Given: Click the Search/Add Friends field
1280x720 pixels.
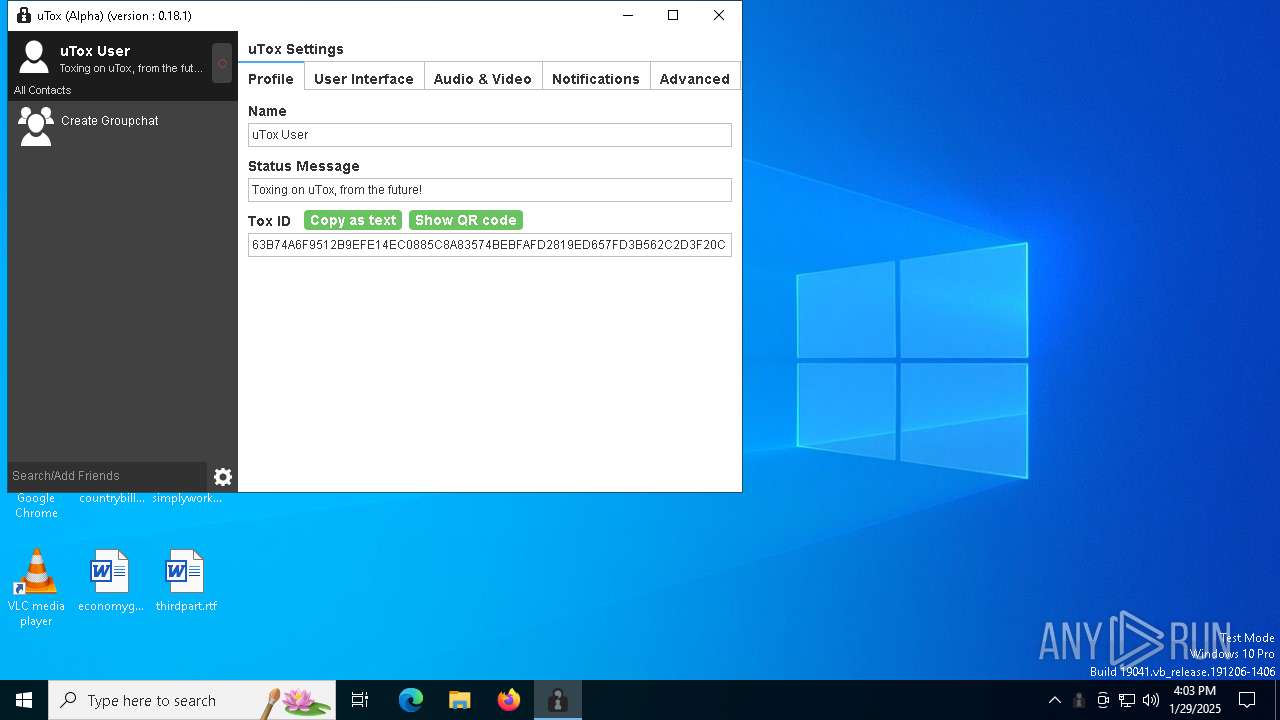Looking at the screenshot, I should [107, 476].
